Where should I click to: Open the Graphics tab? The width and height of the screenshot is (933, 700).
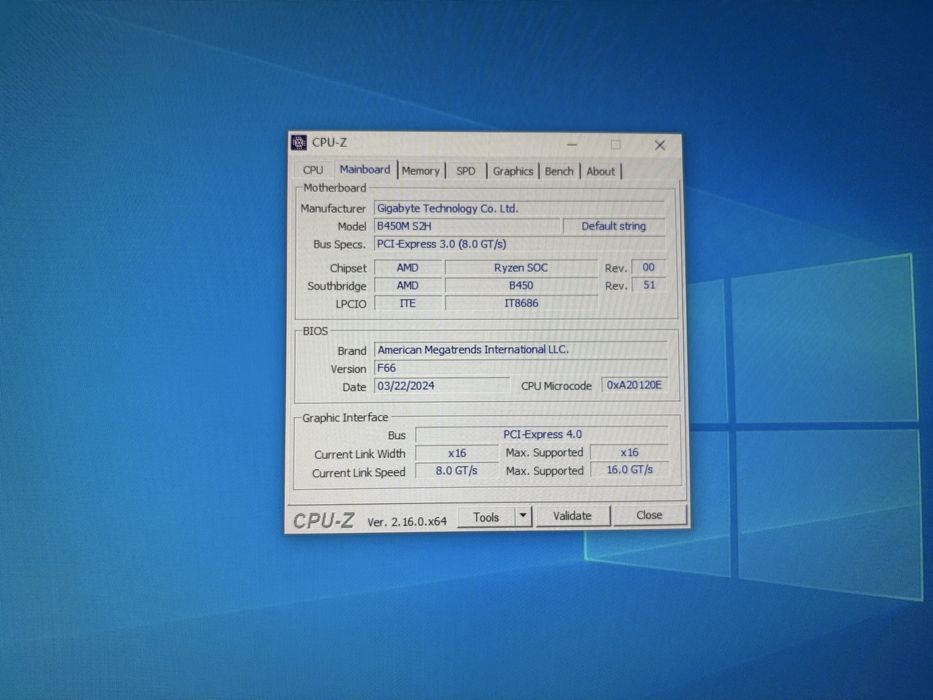pos(513,171)
